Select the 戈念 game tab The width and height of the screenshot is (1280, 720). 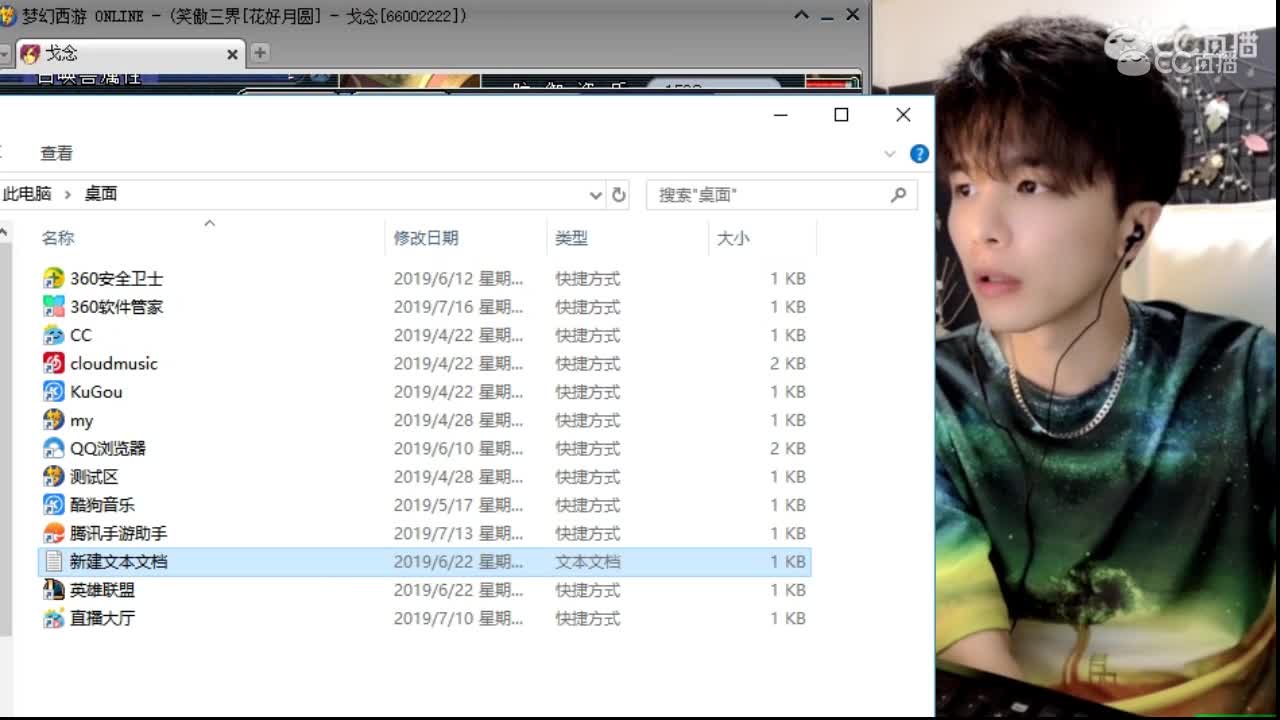tap(58, 53)
